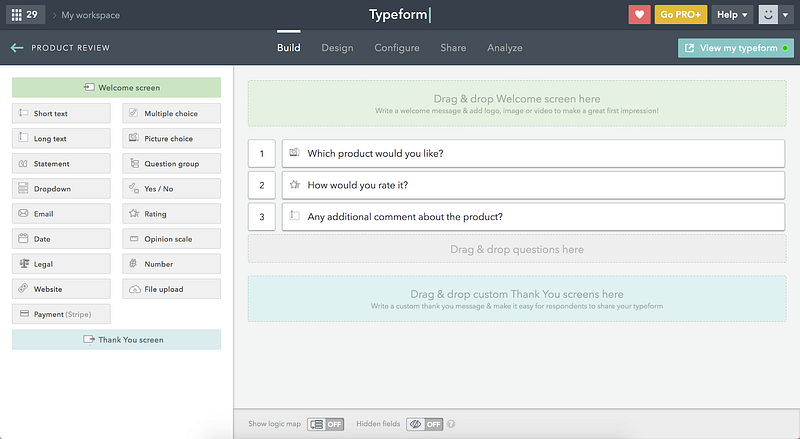Open the My workspace breadcrumb link
The width and height of the screenshot is (800, 439).
point(91,15)
